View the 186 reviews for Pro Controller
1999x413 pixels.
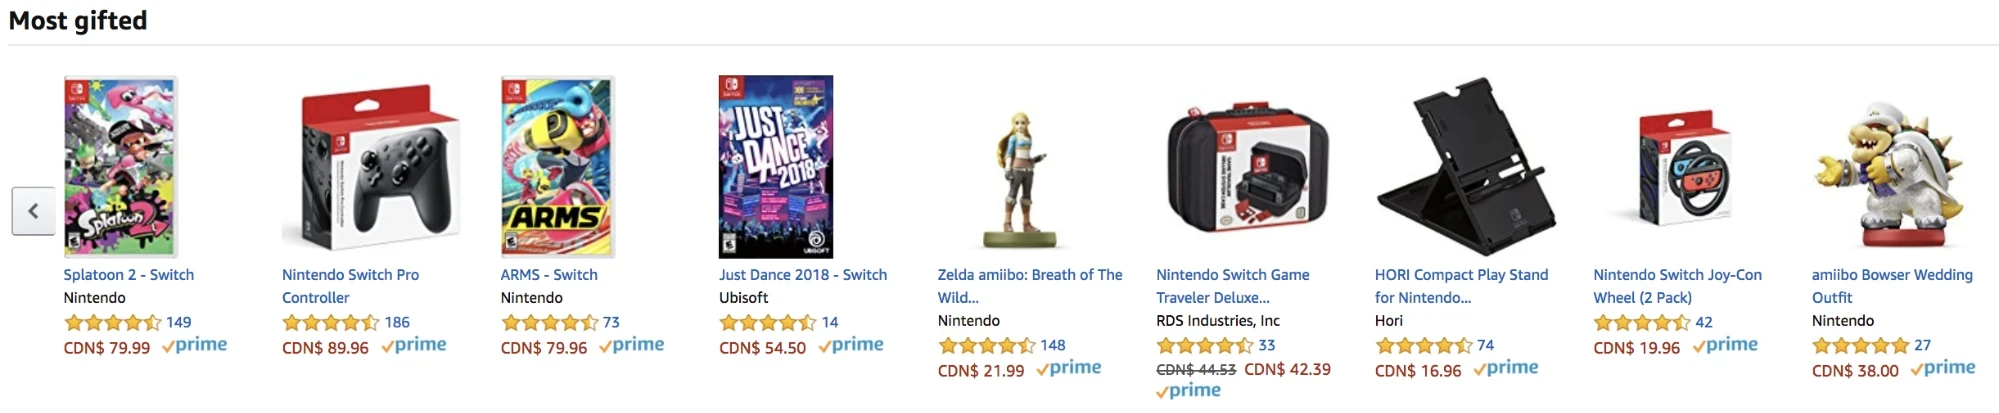tap(397, 322)
